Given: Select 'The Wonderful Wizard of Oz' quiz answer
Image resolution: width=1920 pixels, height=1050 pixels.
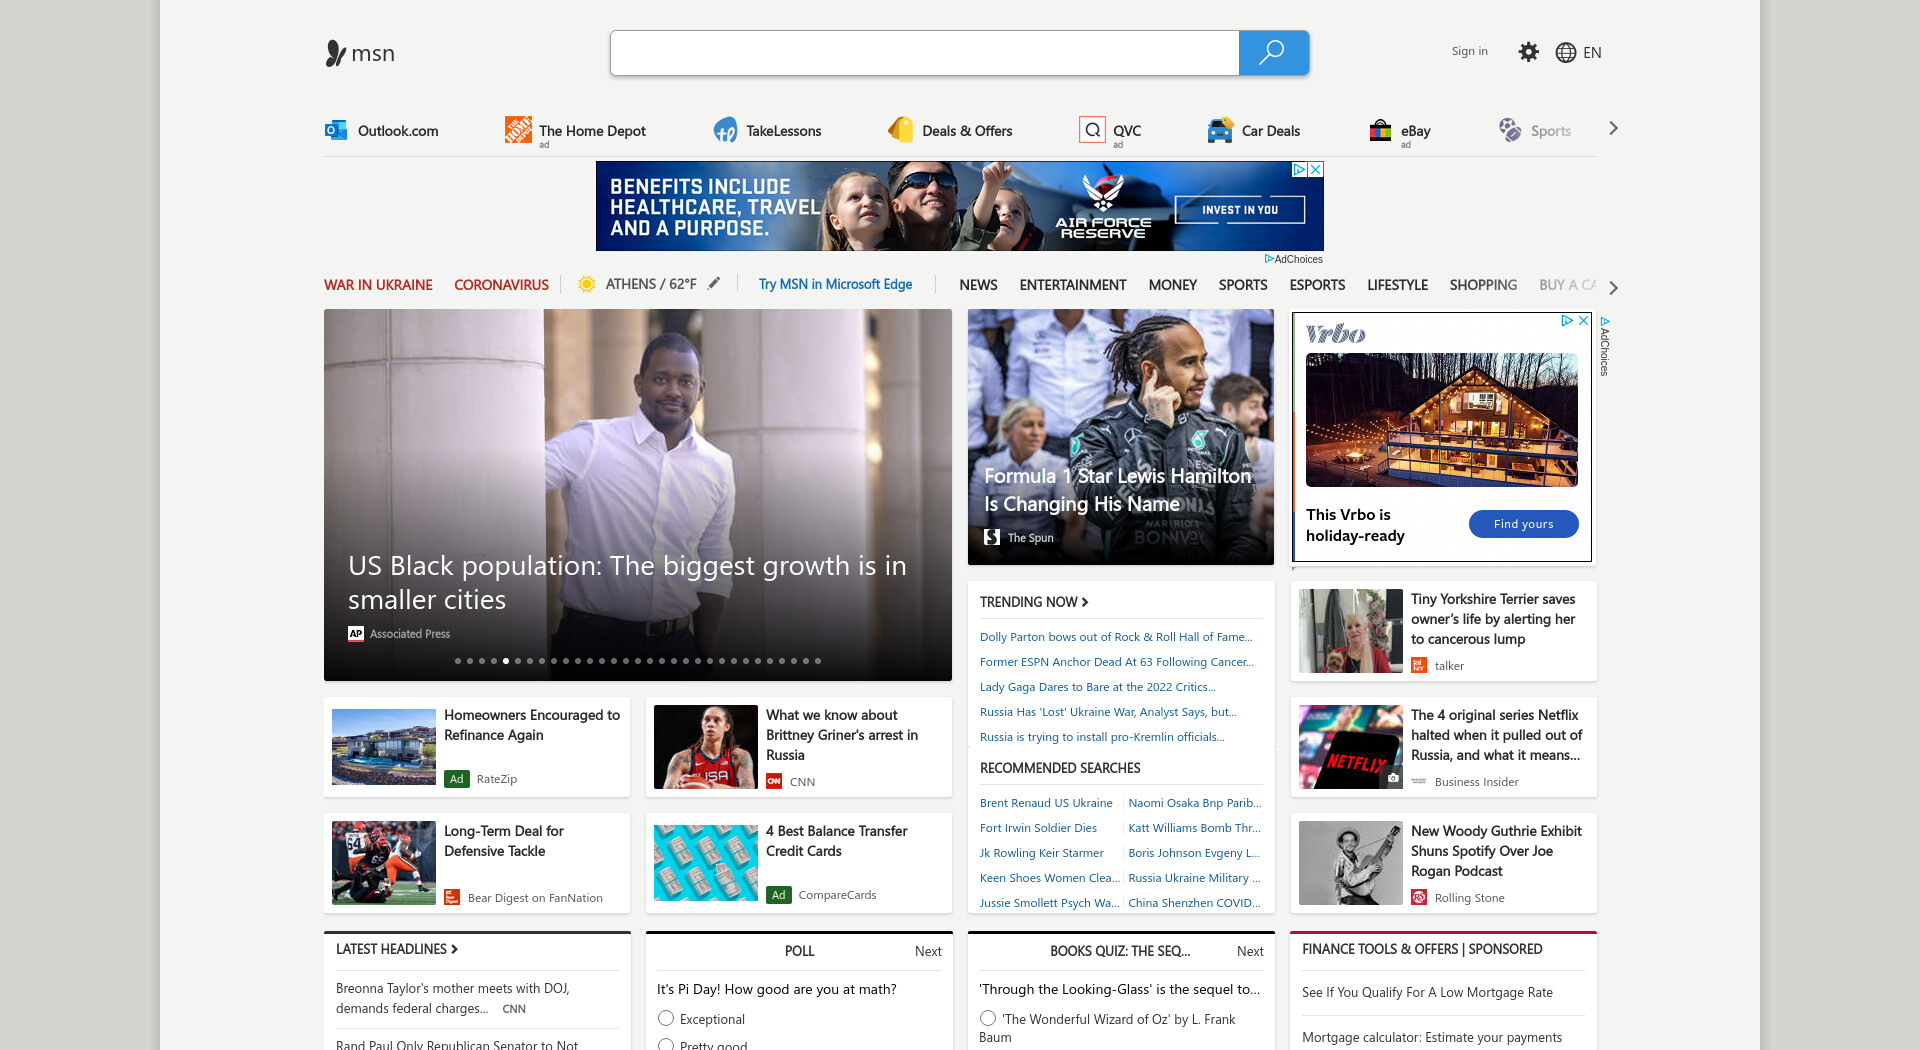Looking at the screenshot, I should (x=988, y=1018).
